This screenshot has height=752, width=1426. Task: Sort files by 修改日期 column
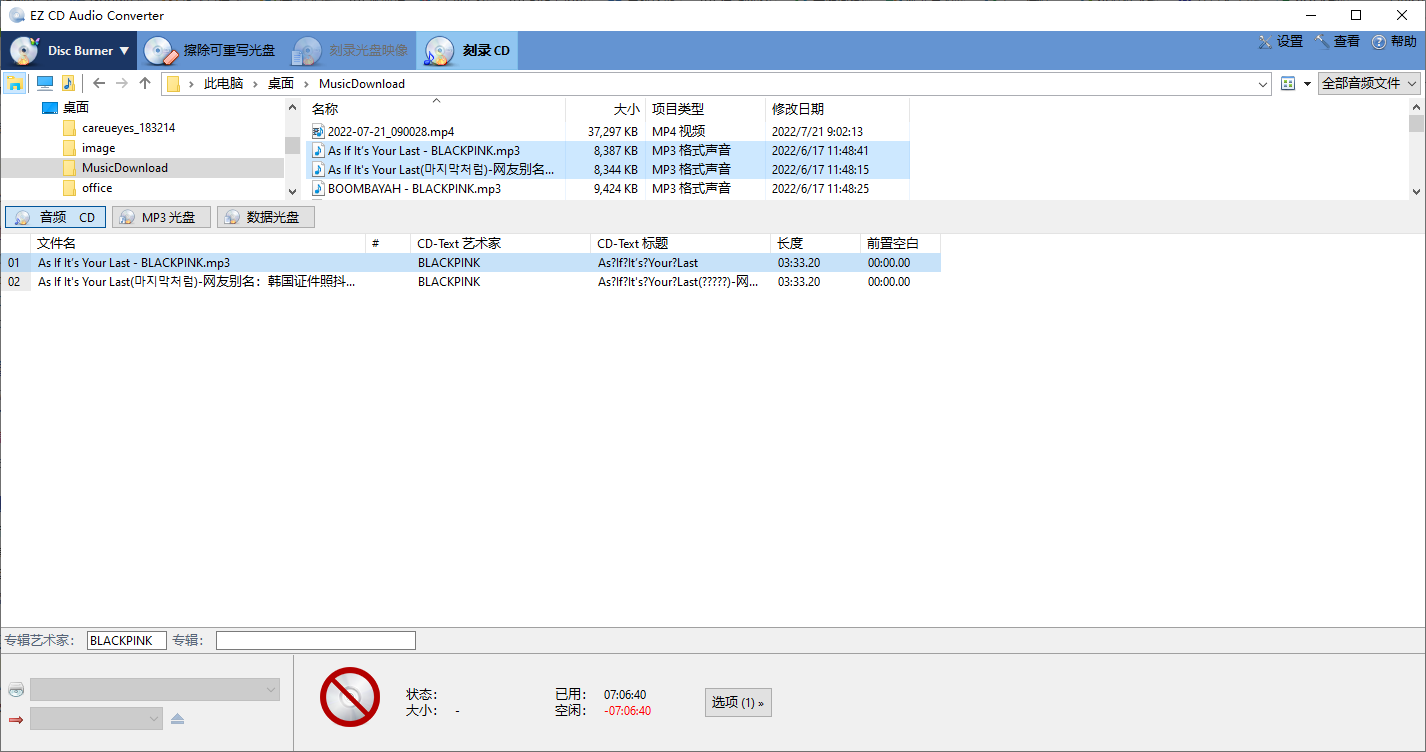click(837, 109)
